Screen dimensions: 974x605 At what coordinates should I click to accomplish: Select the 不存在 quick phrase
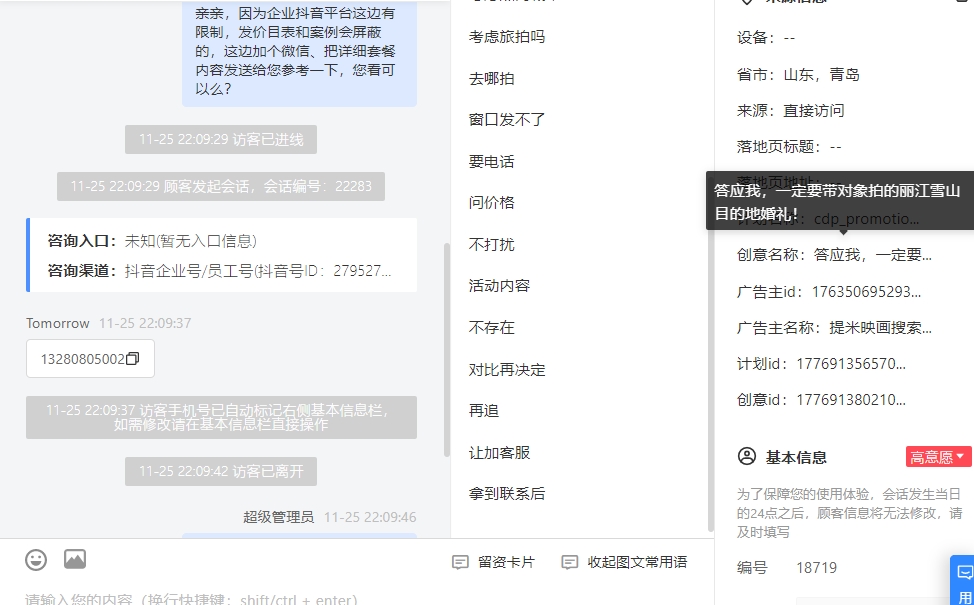(491, 327)
